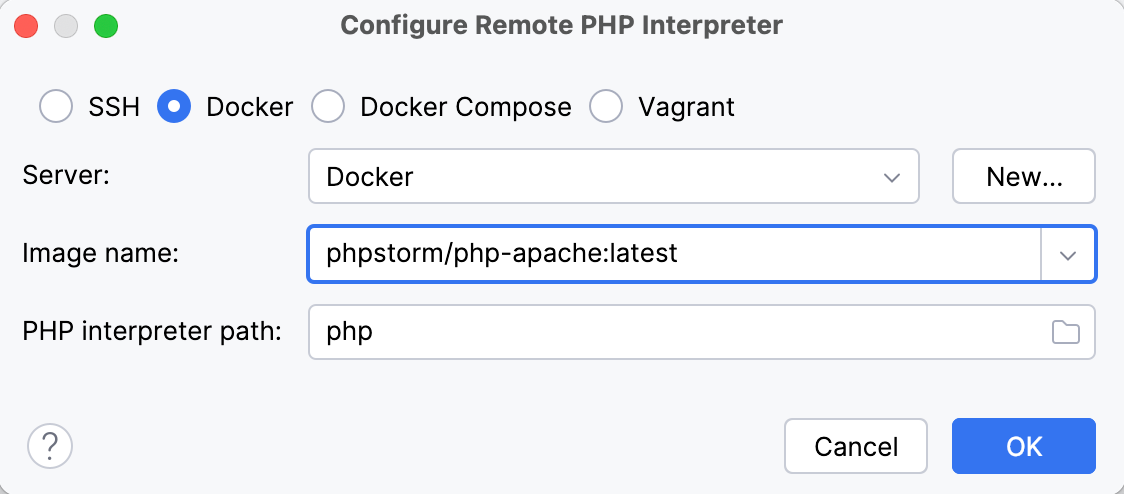1124x494 pixels.
Task: Expand the Image name dropdown arrow
Action: 1068,255
